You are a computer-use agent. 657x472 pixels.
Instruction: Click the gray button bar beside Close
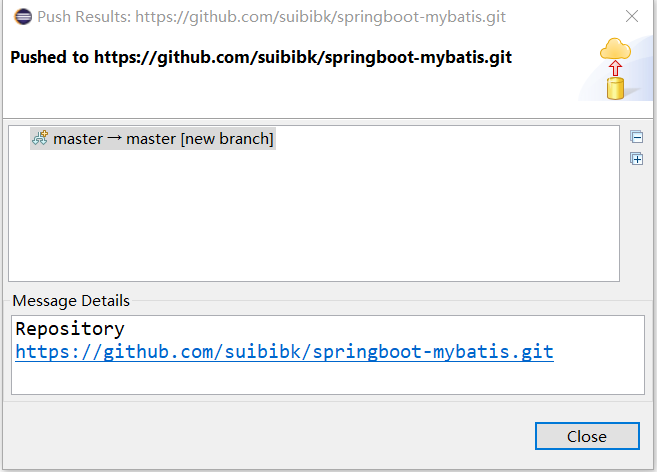pyautogui.click(x=268, y=436)
